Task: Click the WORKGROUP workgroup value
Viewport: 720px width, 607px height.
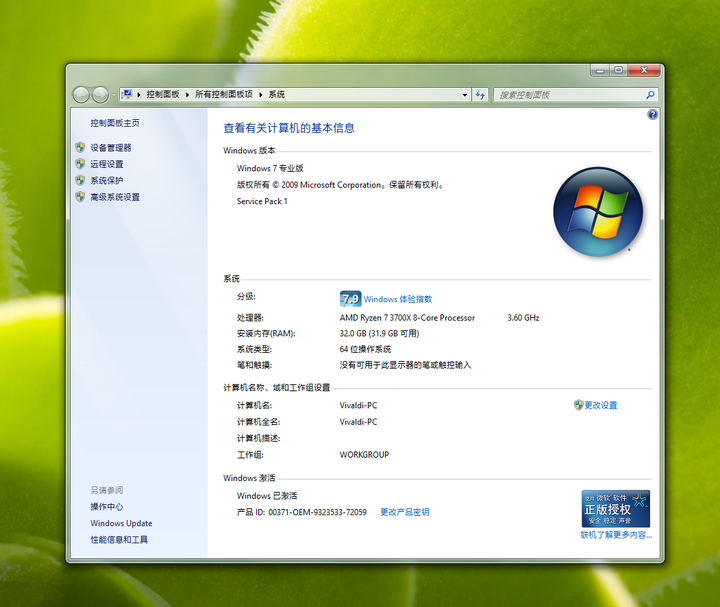Action: (x=364, y=455)
